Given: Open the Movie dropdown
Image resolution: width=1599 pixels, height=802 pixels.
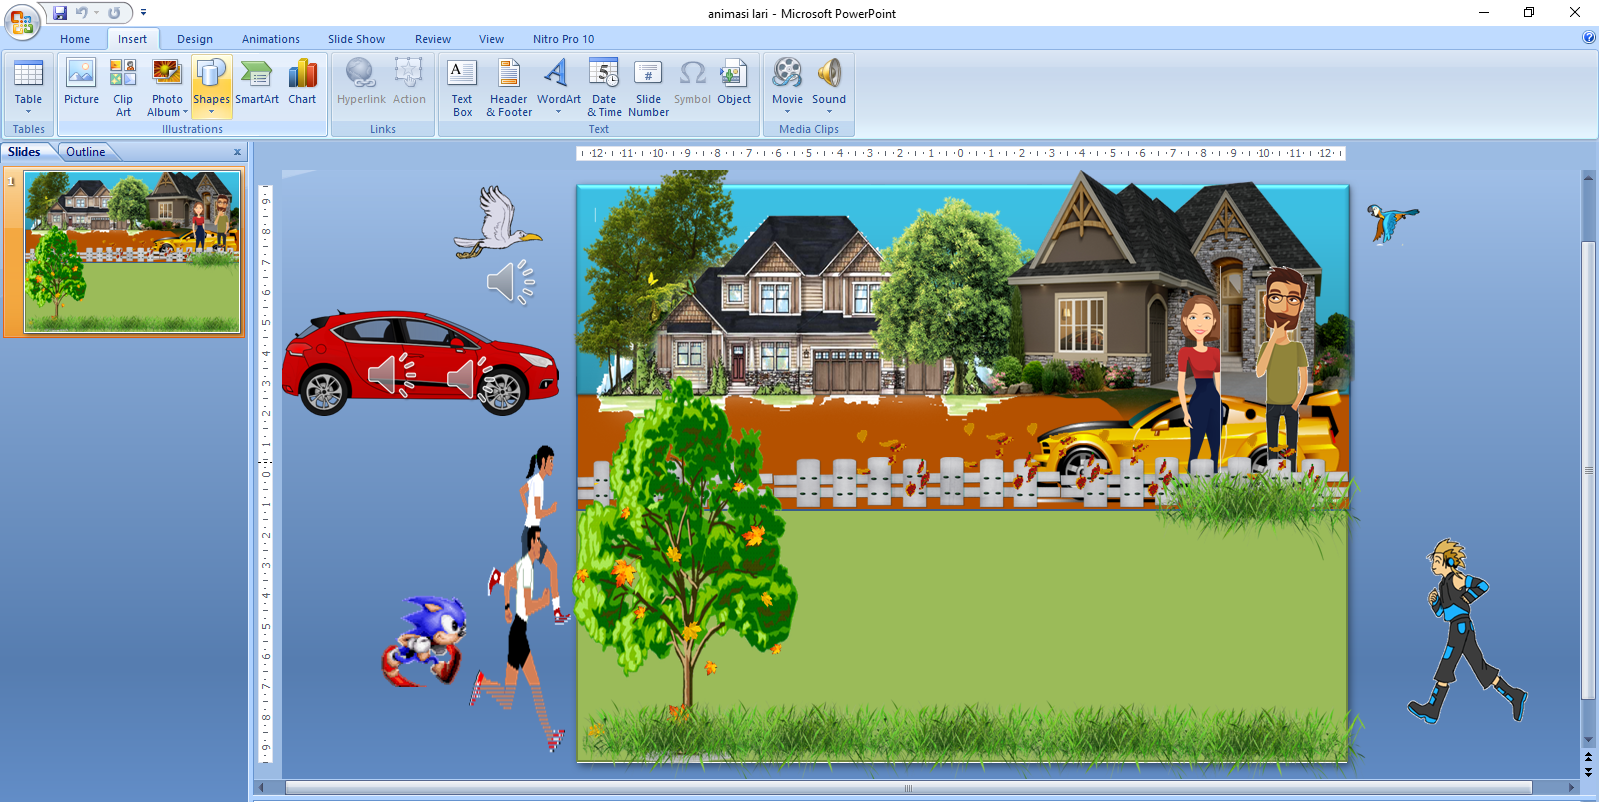Looking at the screenshot, I should pos(787,87).
